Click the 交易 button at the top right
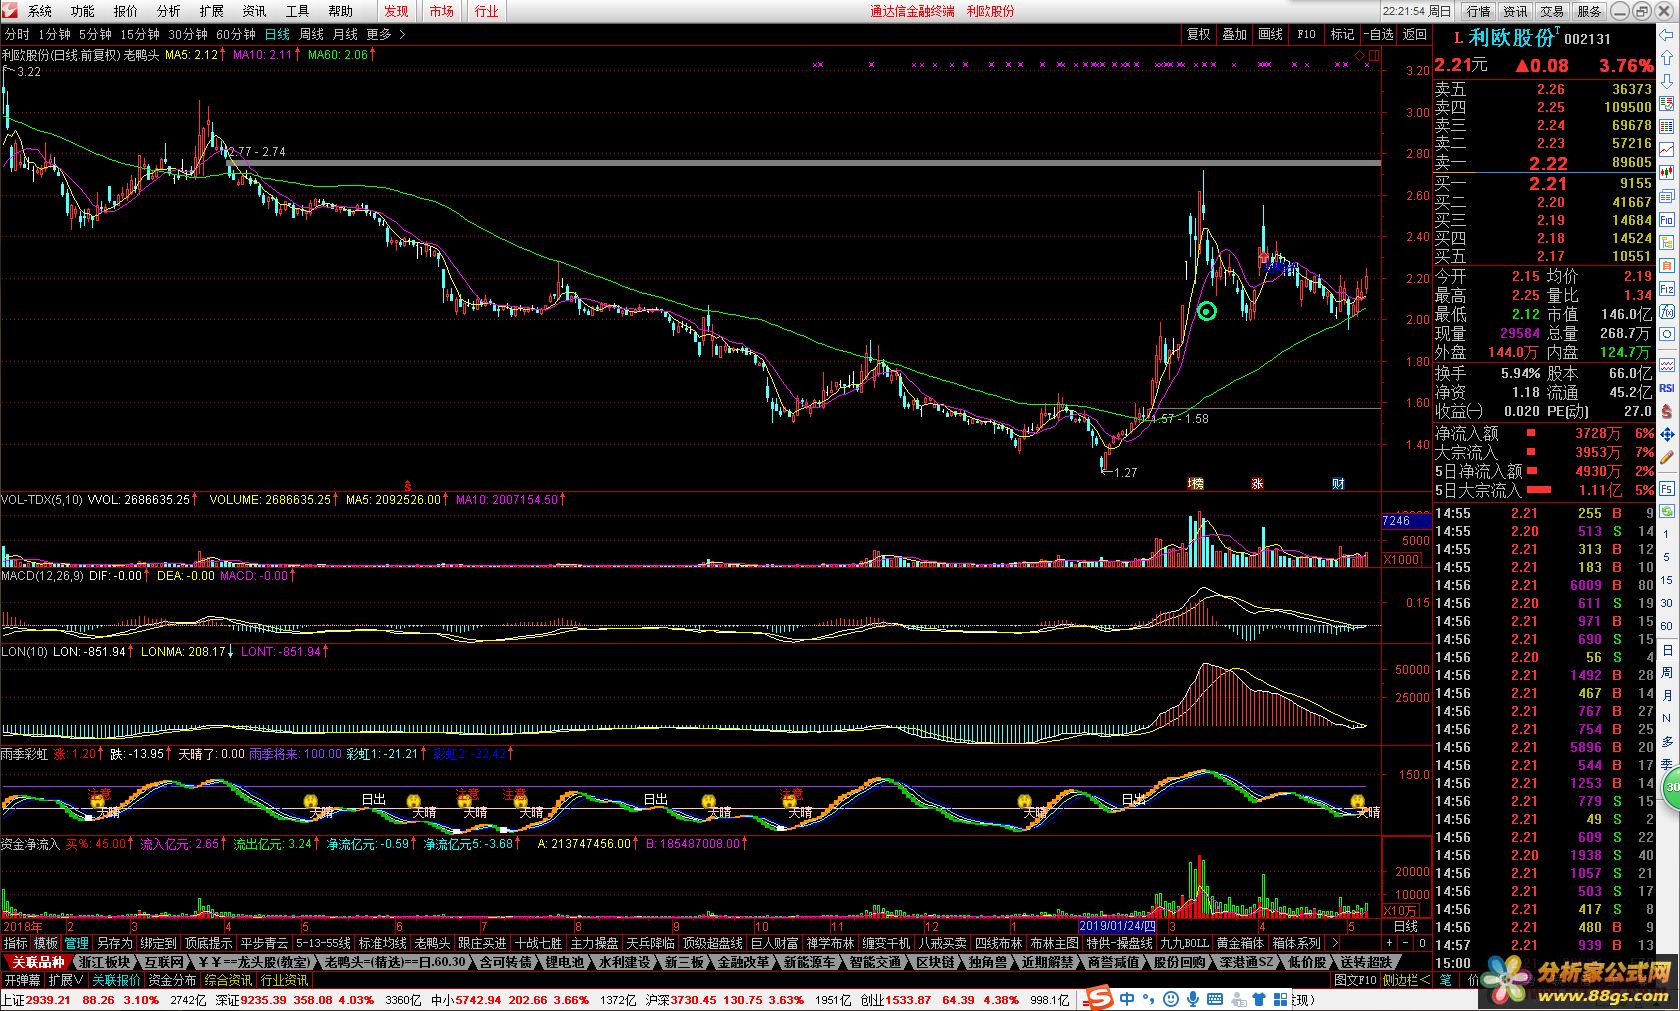 [1552, 11]
